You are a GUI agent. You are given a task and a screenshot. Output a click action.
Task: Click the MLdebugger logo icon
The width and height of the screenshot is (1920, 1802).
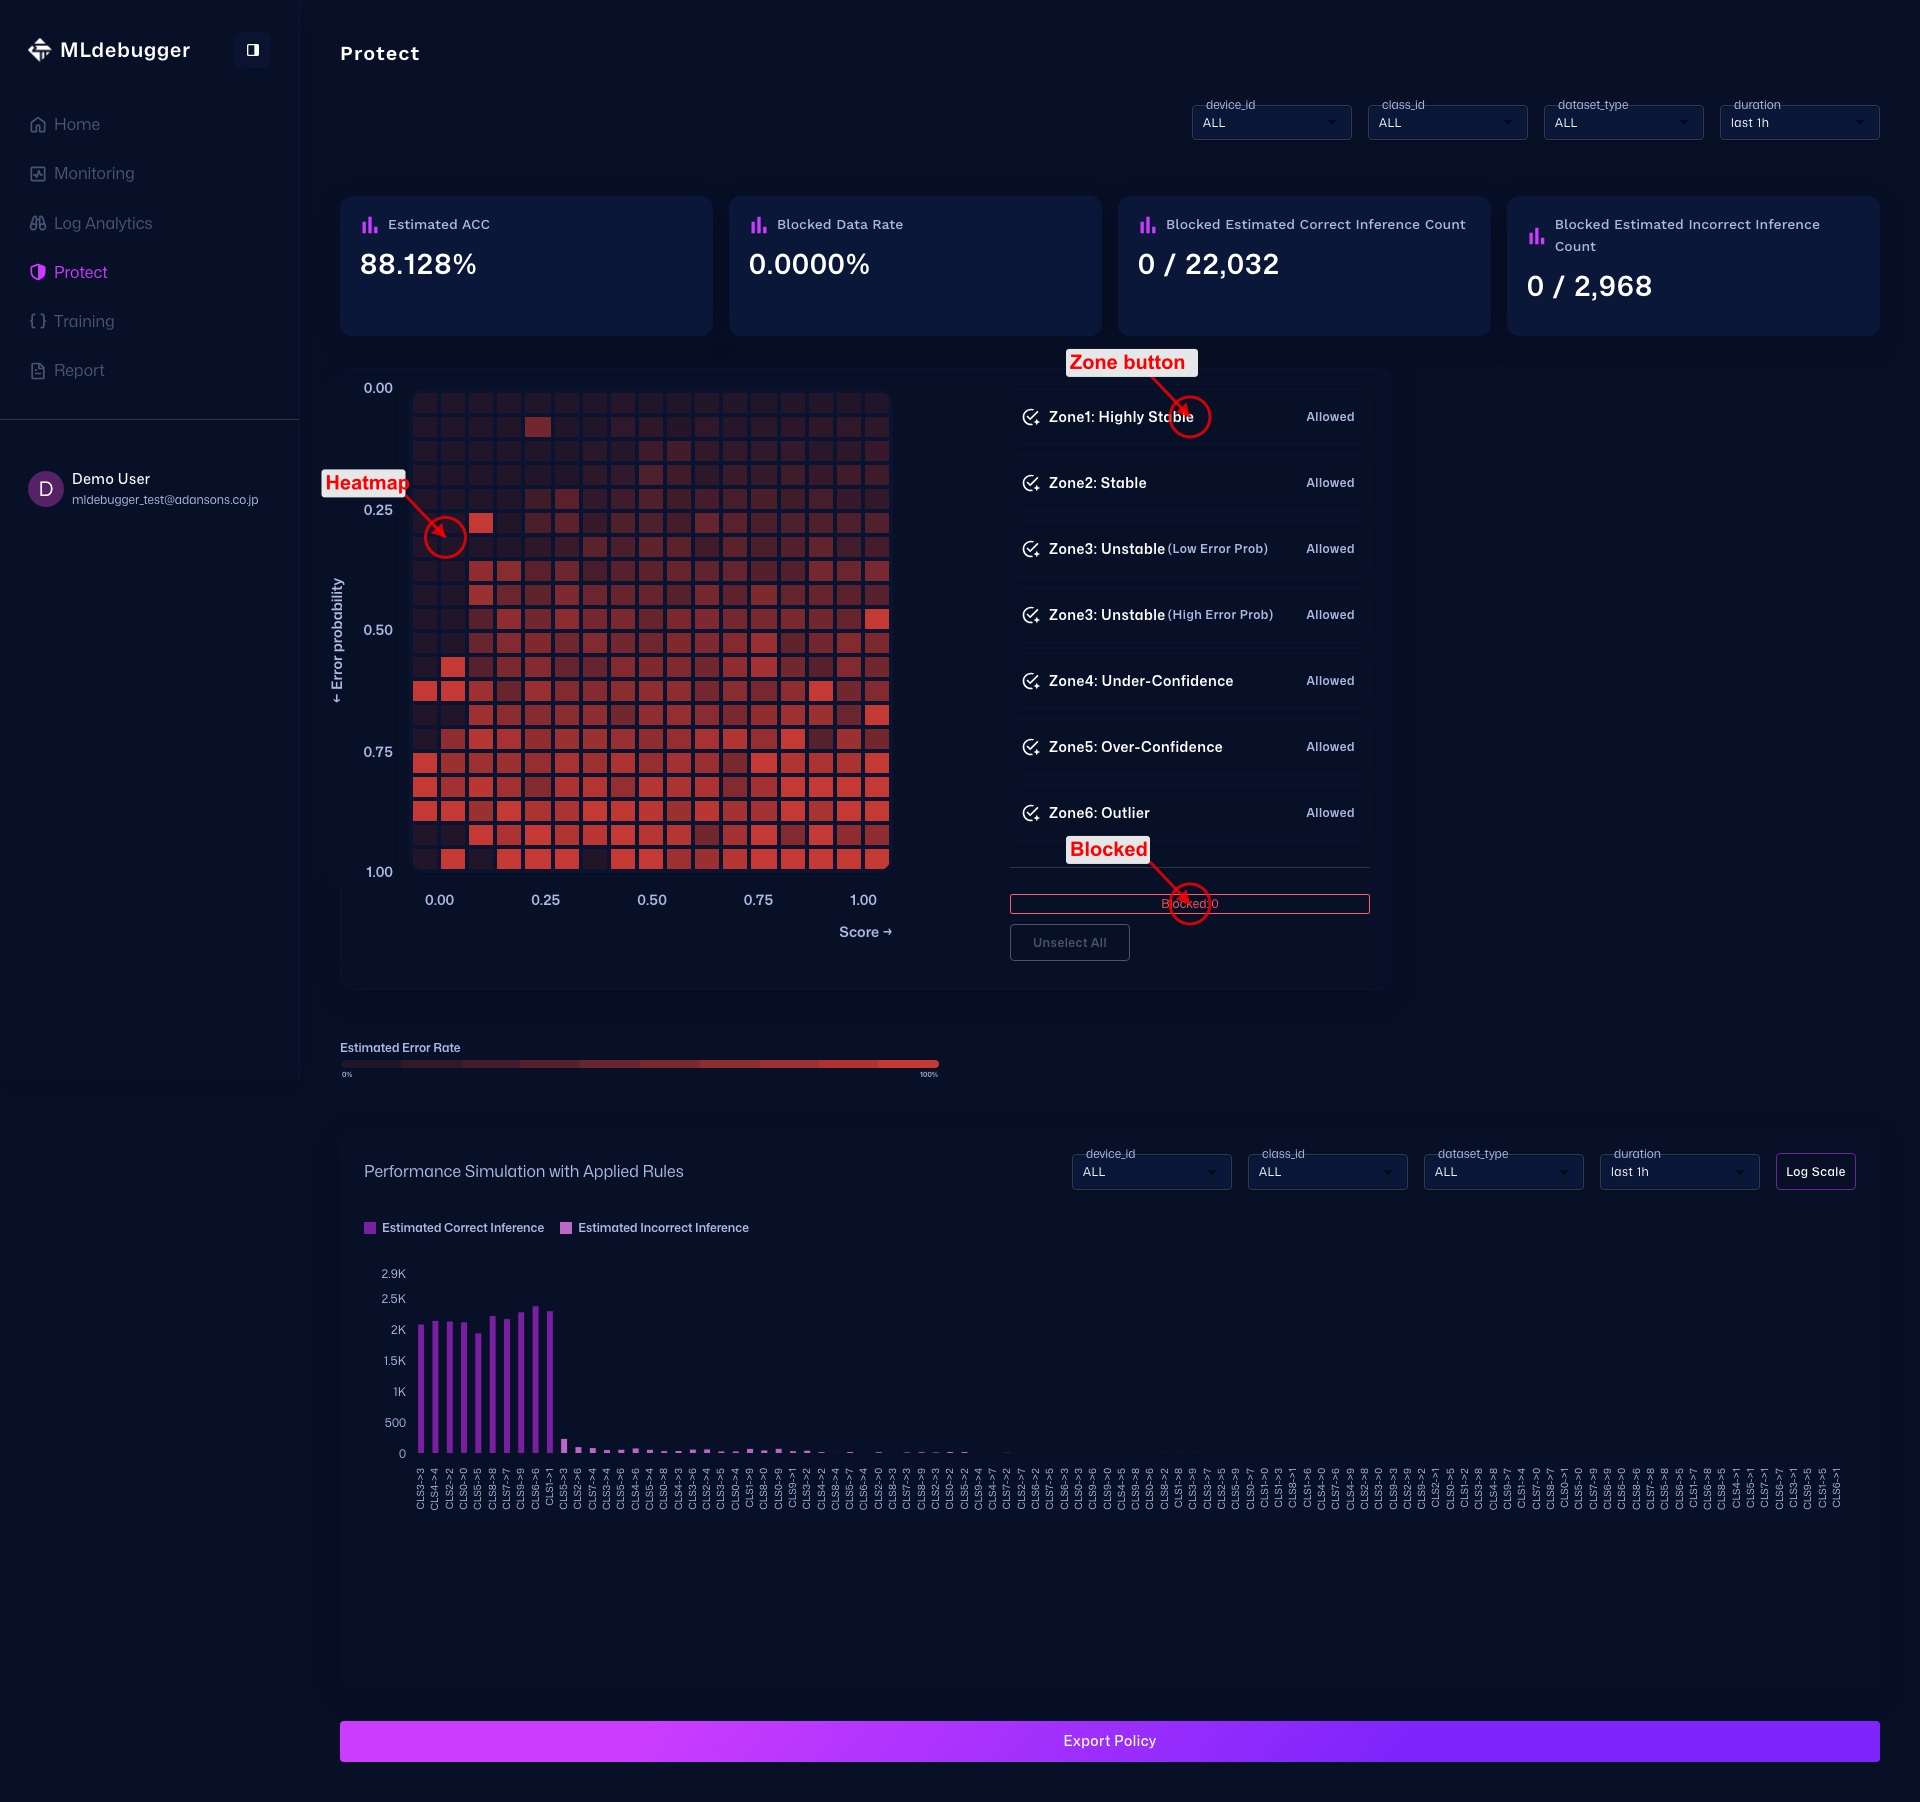point(39,50)
